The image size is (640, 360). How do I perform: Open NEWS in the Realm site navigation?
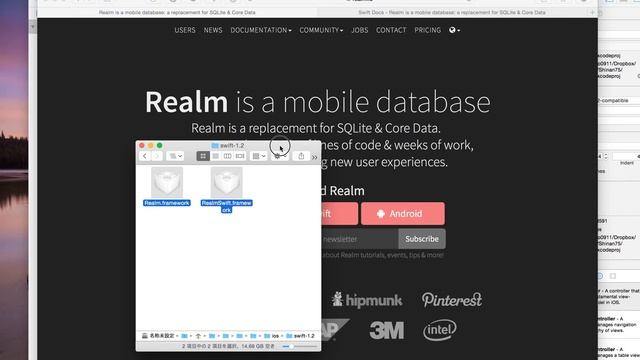(213, 30)
